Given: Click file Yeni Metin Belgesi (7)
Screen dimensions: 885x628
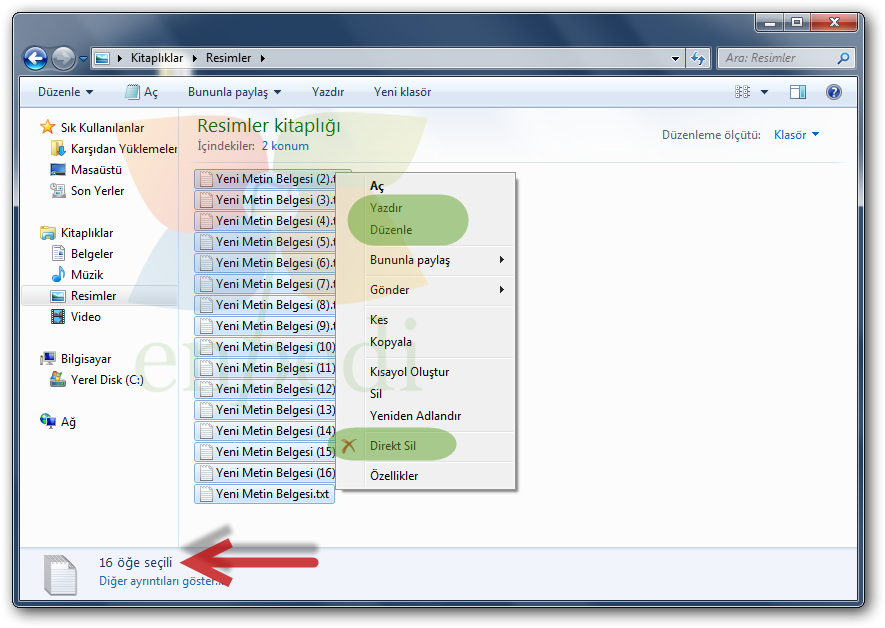Looking at the screenshot, I should [x=265, y=284].
